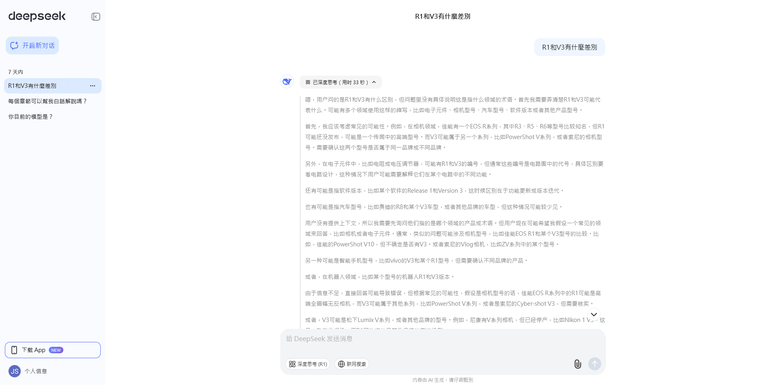Collapse the 已深度思考 thinking section
780x385 pixels.
coord(341,82)
